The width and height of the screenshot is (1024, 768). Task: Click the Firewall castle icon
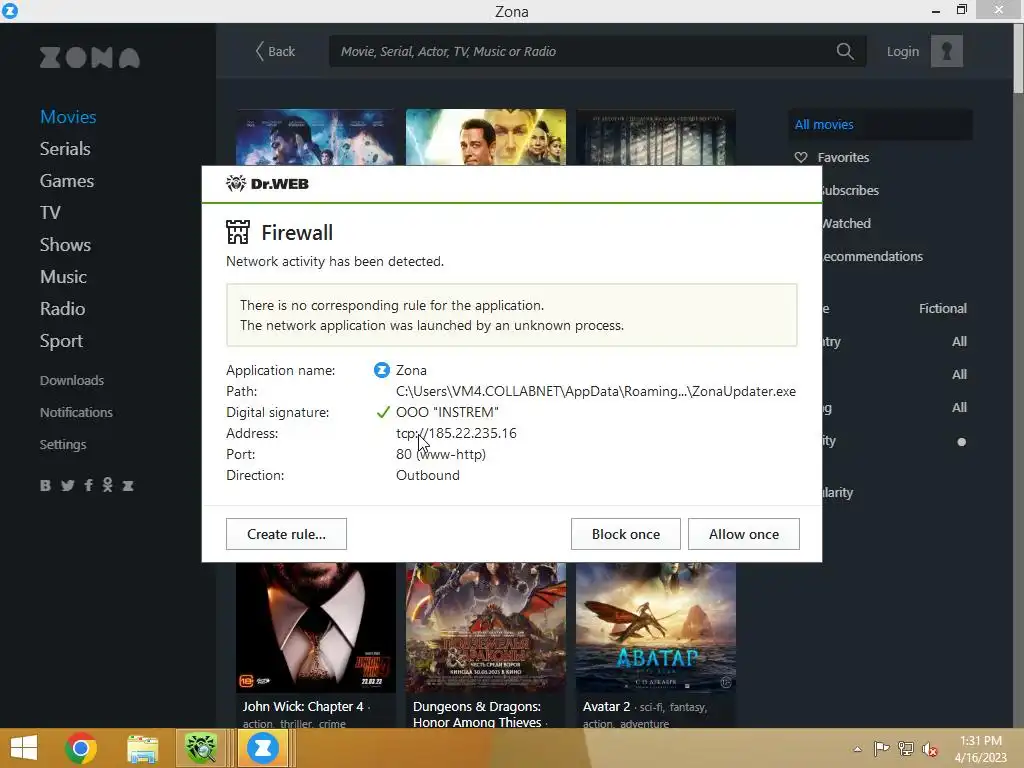click(x=238, y=232)
